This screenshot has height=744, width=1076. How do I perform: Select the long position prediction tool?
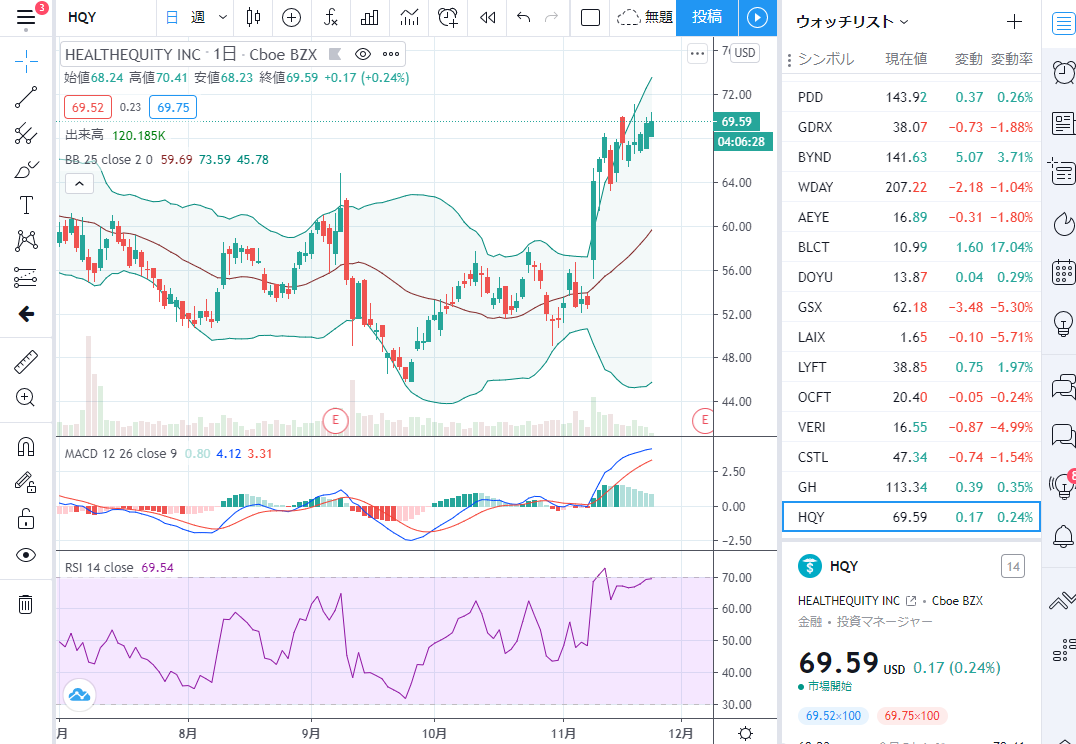pos(26,277)
